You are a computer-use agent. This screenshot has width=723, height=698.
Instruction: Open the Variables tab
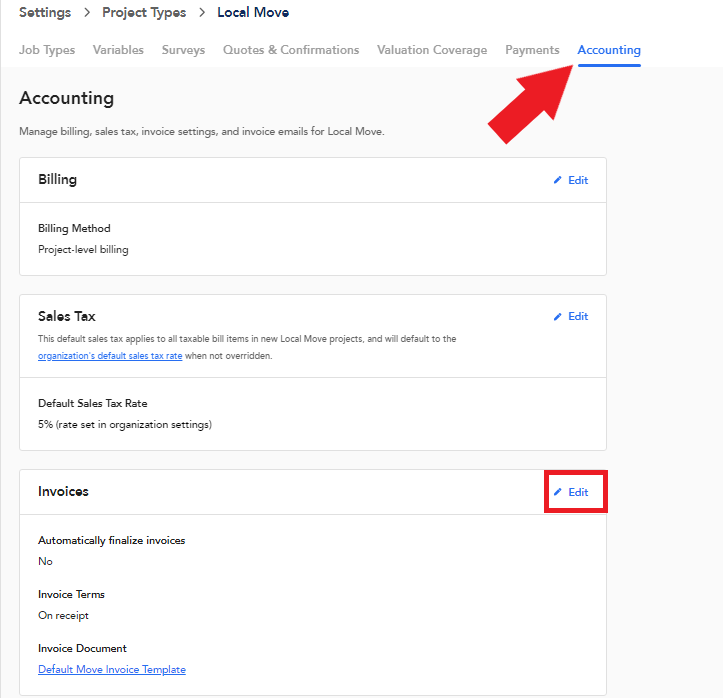tap(118, 50)
